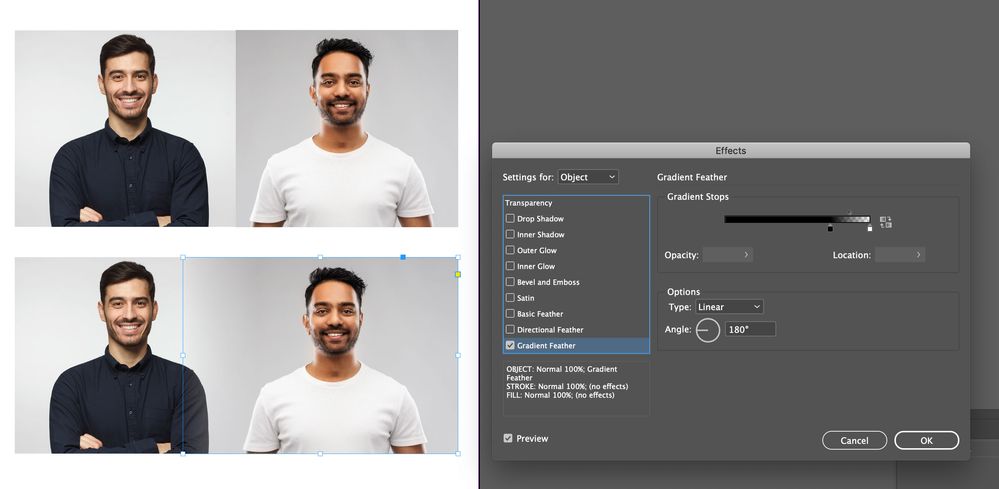
Task: Uncheck the Gradient Feather checkbox
Action: pyautogui.click(x=510, y=345)
